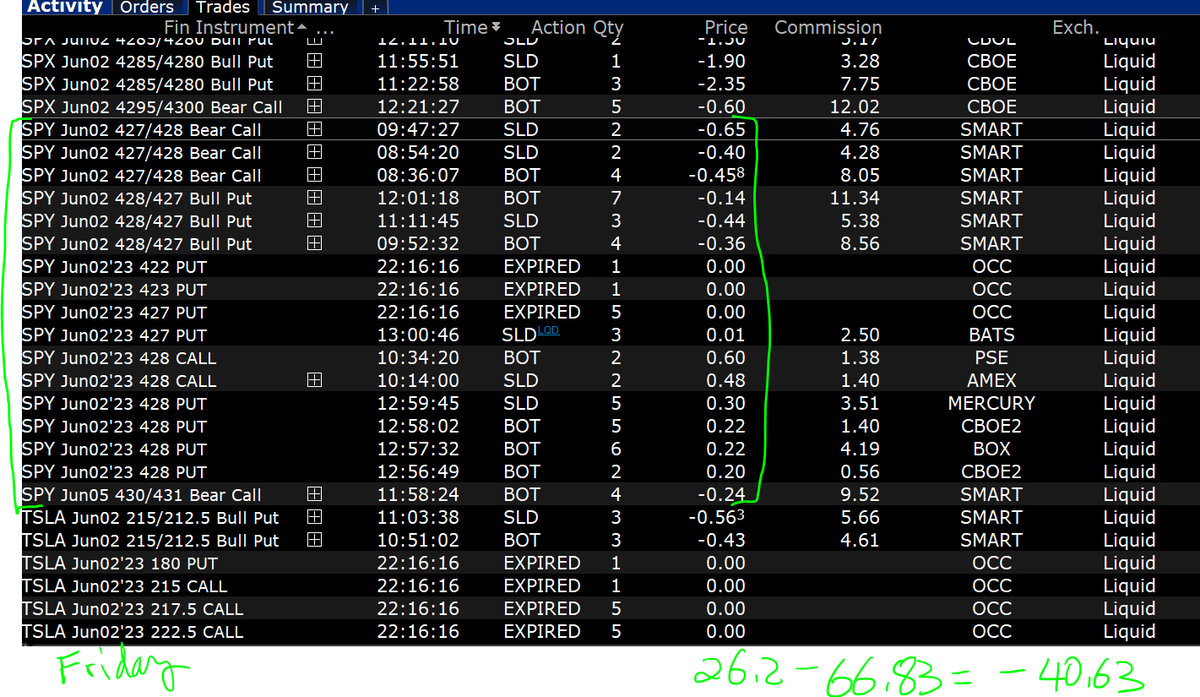
Task: Expand SPY Bull Put row at 12:01:18
Action: coord(314,199)
